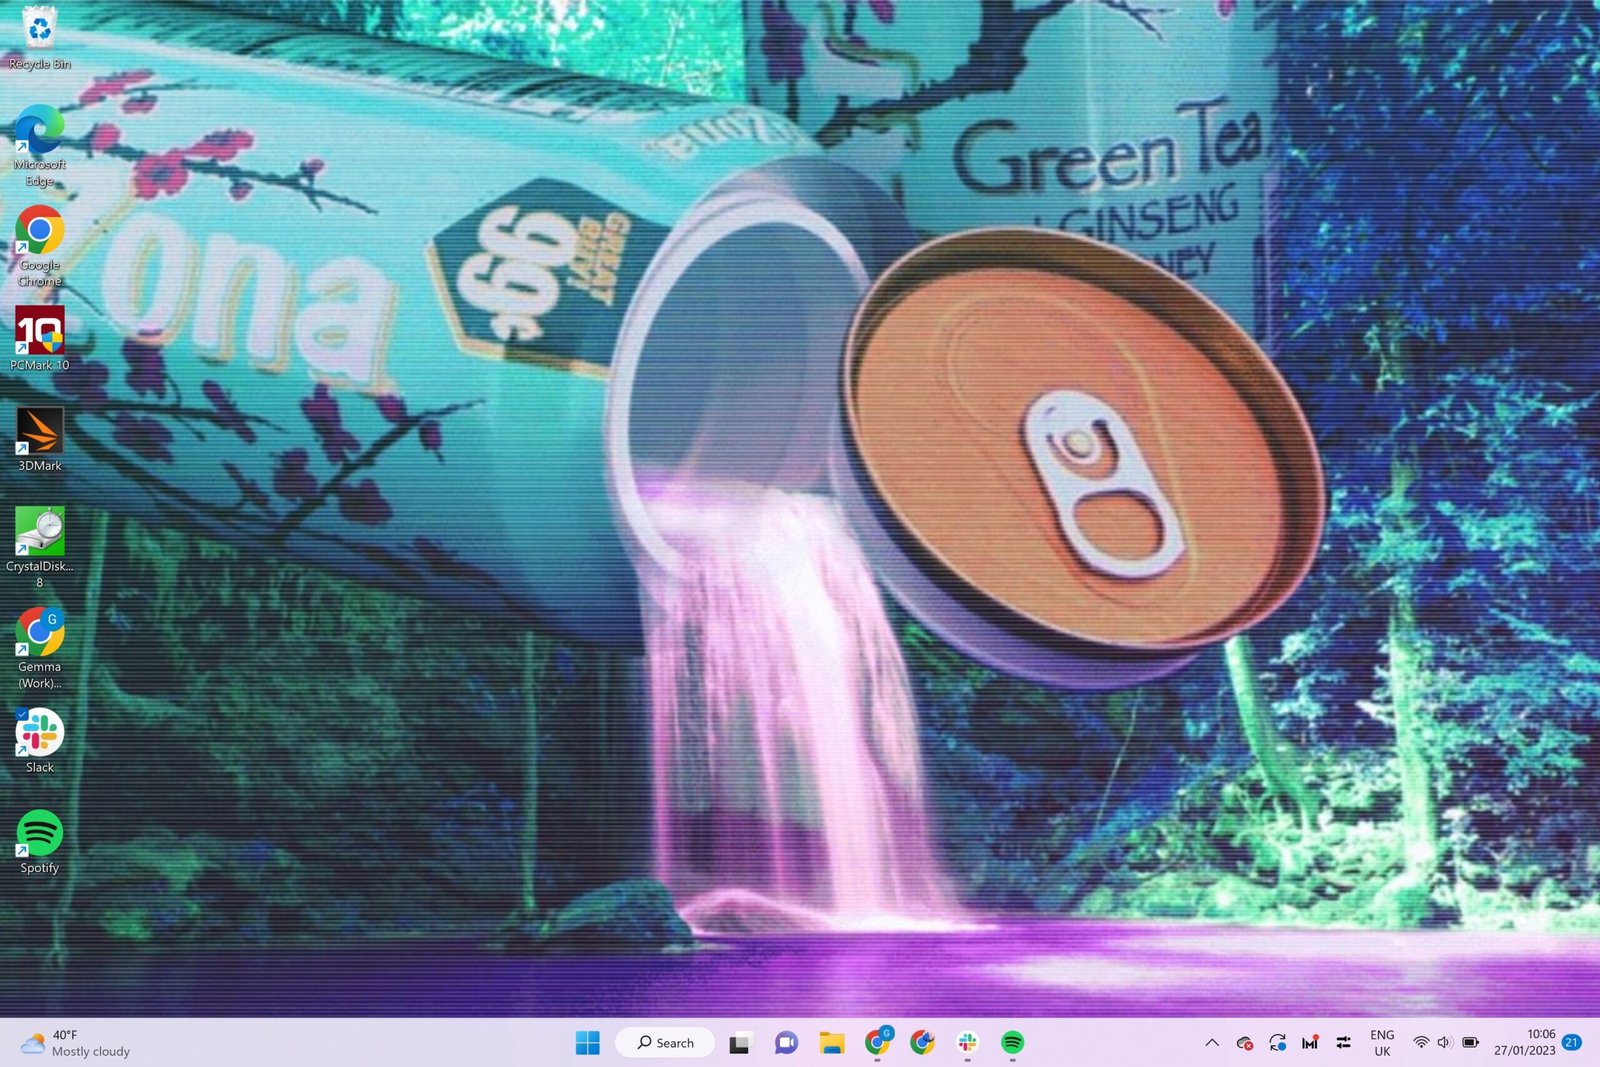Select the PCMark 10 desktop shortcut
Screen dimensions: 1600x1067
coord(40,339)
